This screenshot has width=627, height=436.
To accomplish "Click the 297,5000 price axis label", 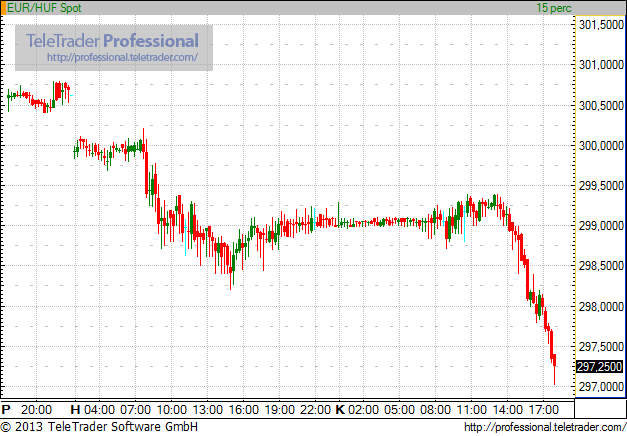I will pos(601,347).
